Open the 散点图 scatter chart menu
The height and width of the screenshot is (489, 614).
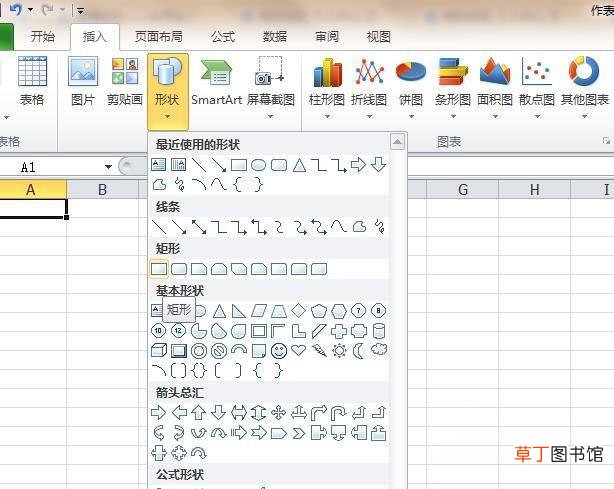pyautogui.click(x=537, y=87)
